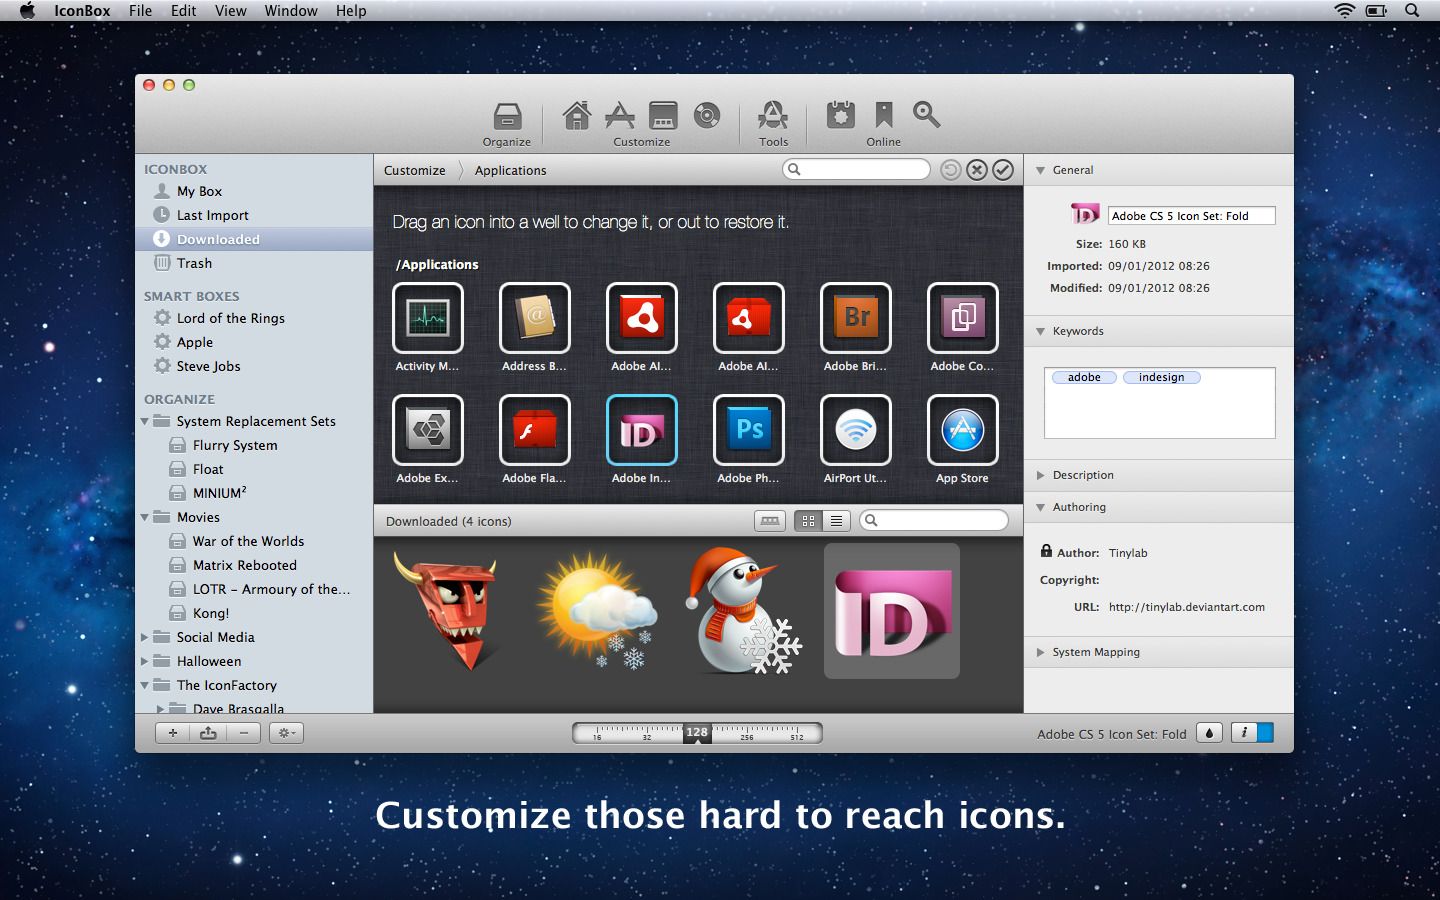Viewport: 1440px width, 900px height.
Task: Open the View menu in the menu bar
Action: 231,11
